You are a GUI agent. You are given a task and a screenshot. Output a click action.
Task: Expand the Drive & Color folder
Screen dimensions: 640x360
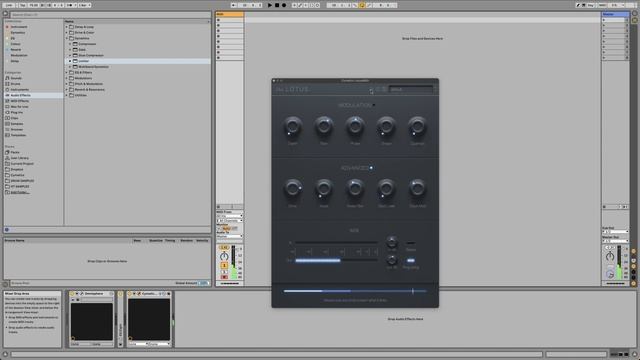click(67, 32)
